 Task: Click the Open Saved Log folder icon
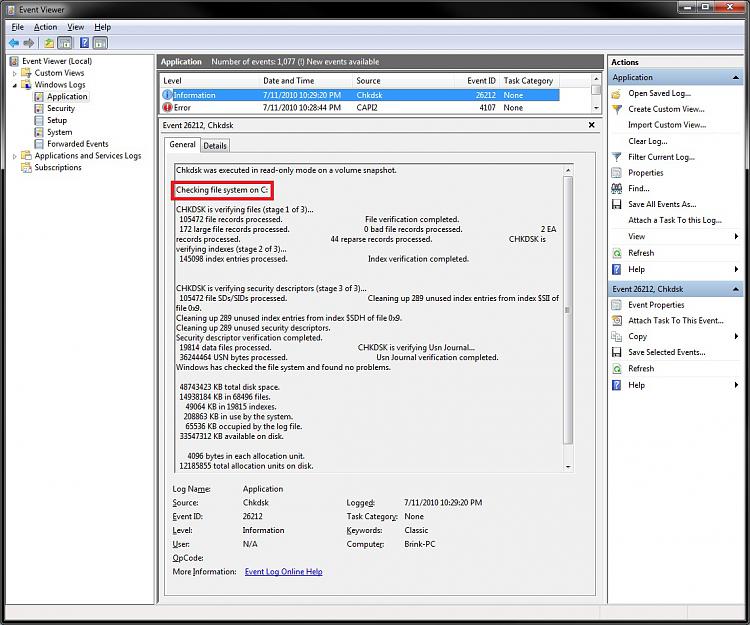click(617, 94)
